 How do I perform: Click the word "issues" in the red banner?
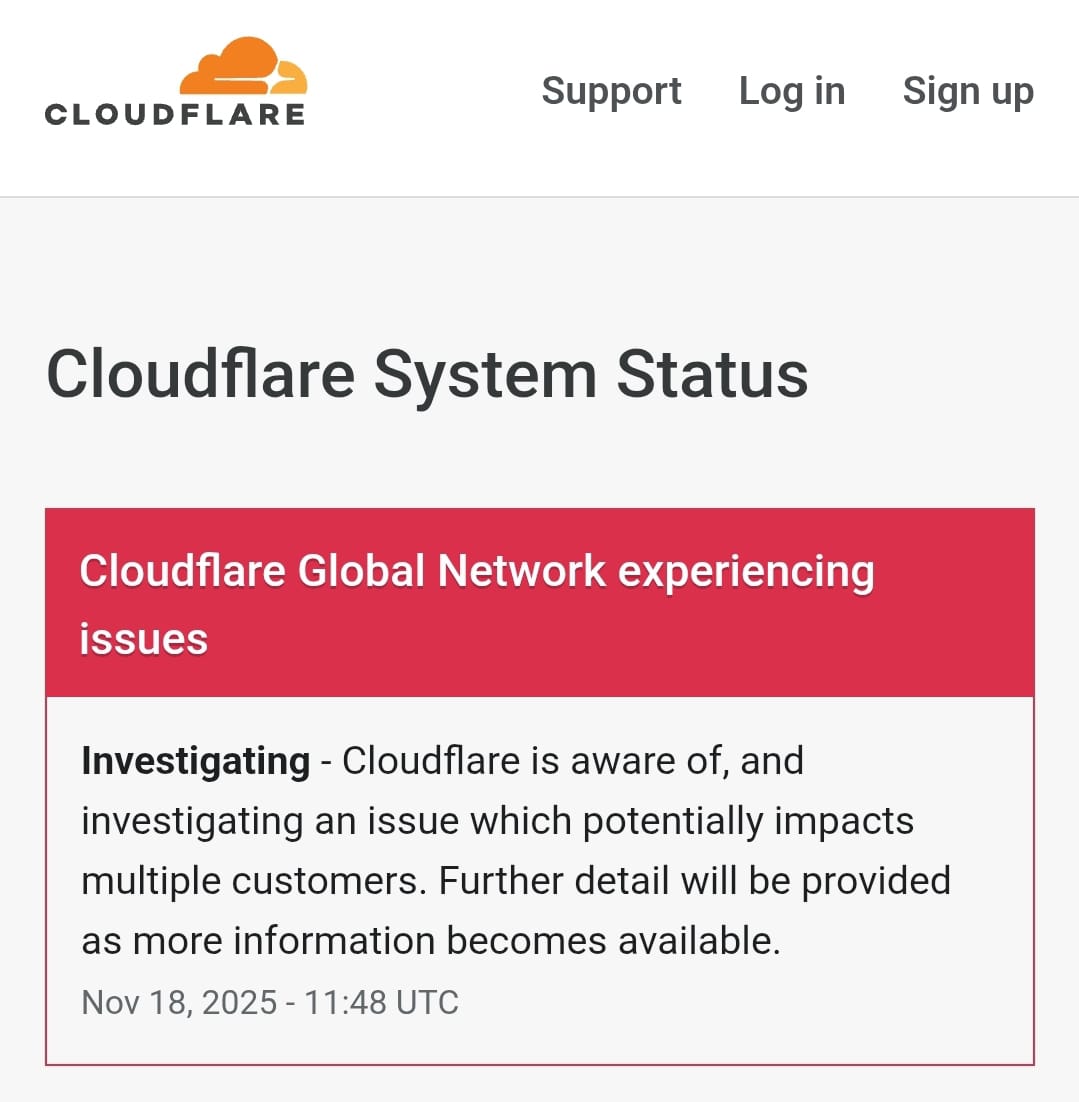tap(143, 639)
